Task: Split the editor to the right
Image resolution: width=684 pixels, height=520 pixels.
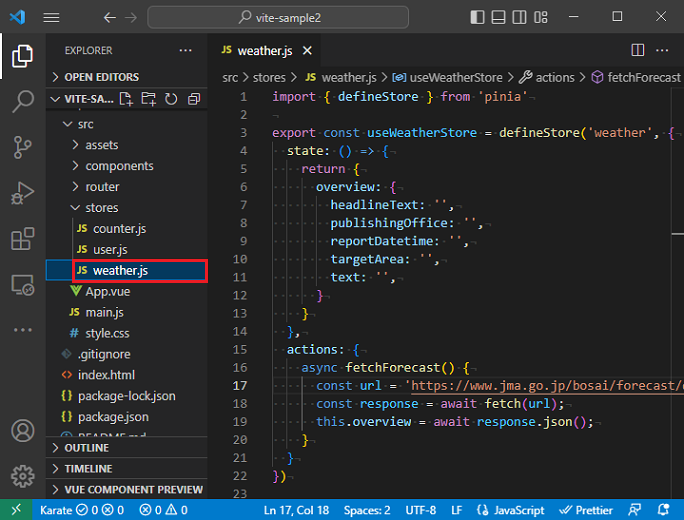Action: click(638, 50)
